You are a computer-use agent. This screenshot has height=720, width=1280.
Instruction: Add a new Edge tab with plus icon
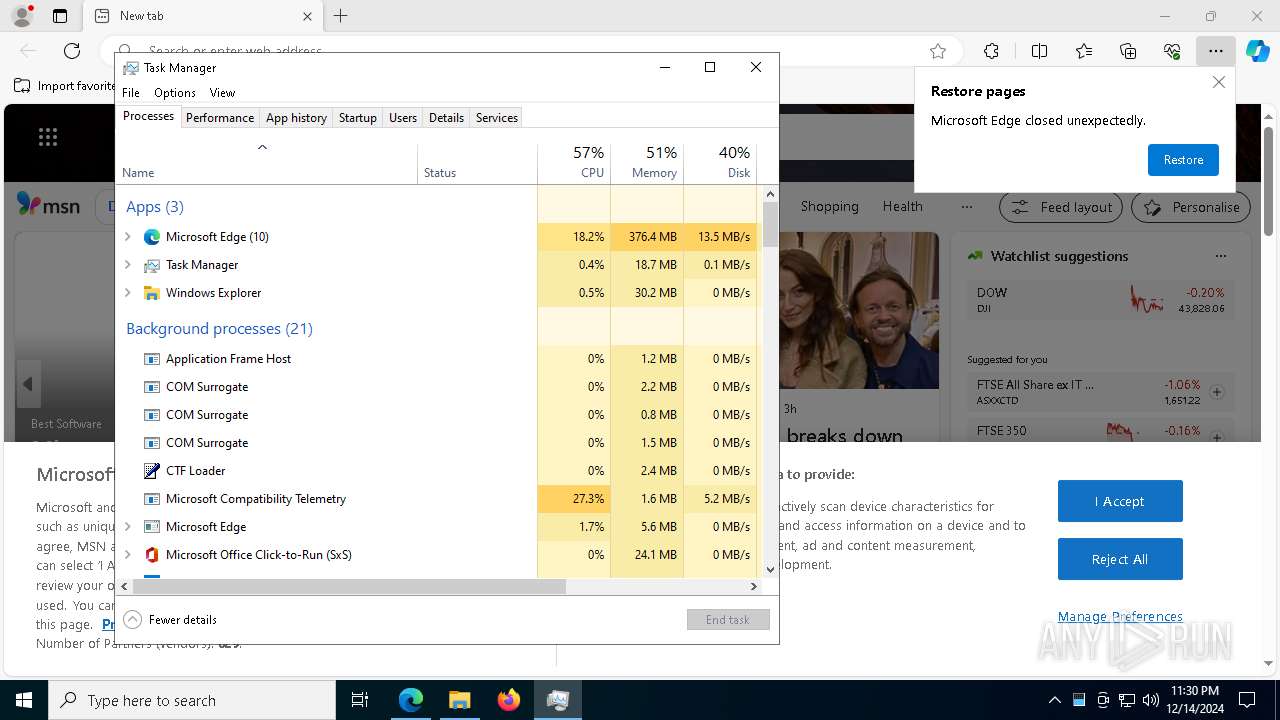click(341, 16)
